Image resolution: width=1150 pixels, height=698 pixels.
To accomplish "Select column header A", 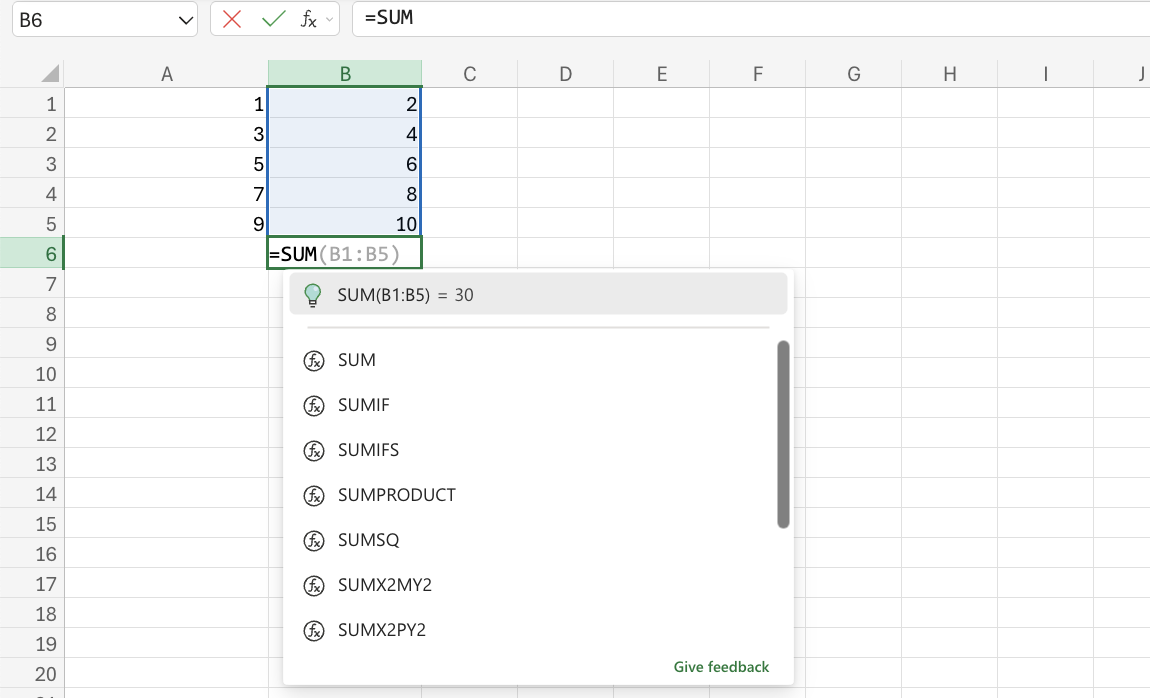I will (167, 72).
